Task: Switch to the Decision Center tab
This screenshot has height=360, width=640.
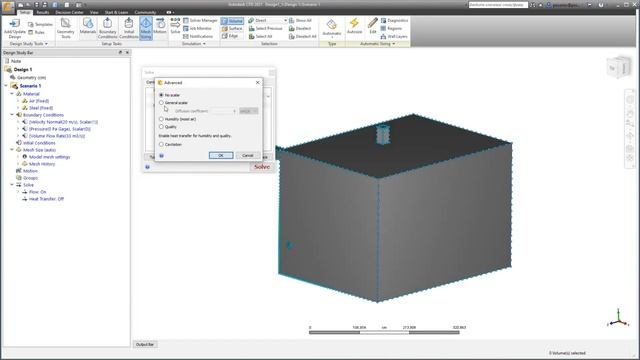Action: (69, 12)
